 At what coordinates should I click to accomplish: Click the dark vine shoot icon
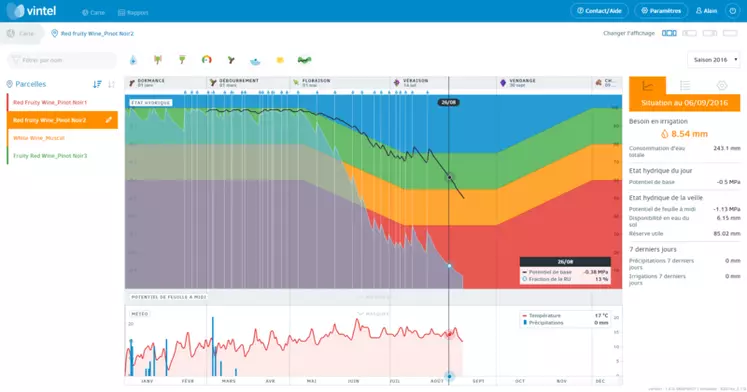[x=231, y=60]
